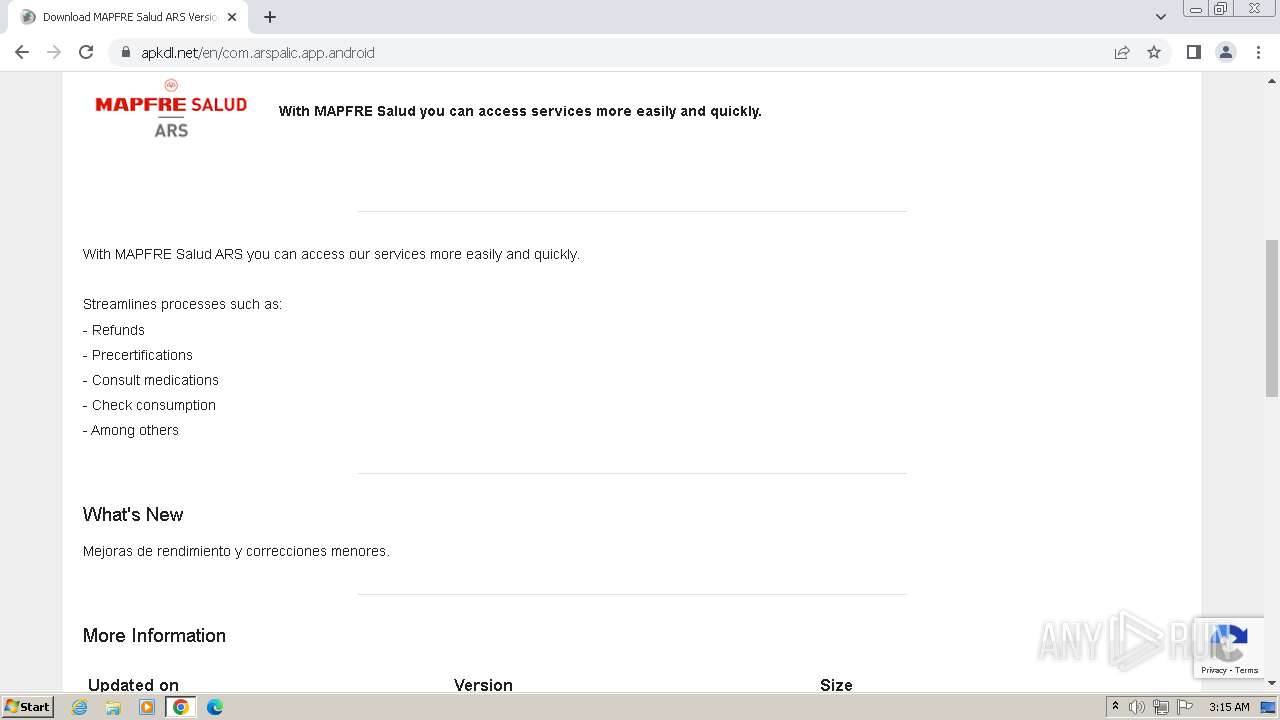The image size is (1280, 720).
Task: Click the More Information heading
Action: pos(154,635)
